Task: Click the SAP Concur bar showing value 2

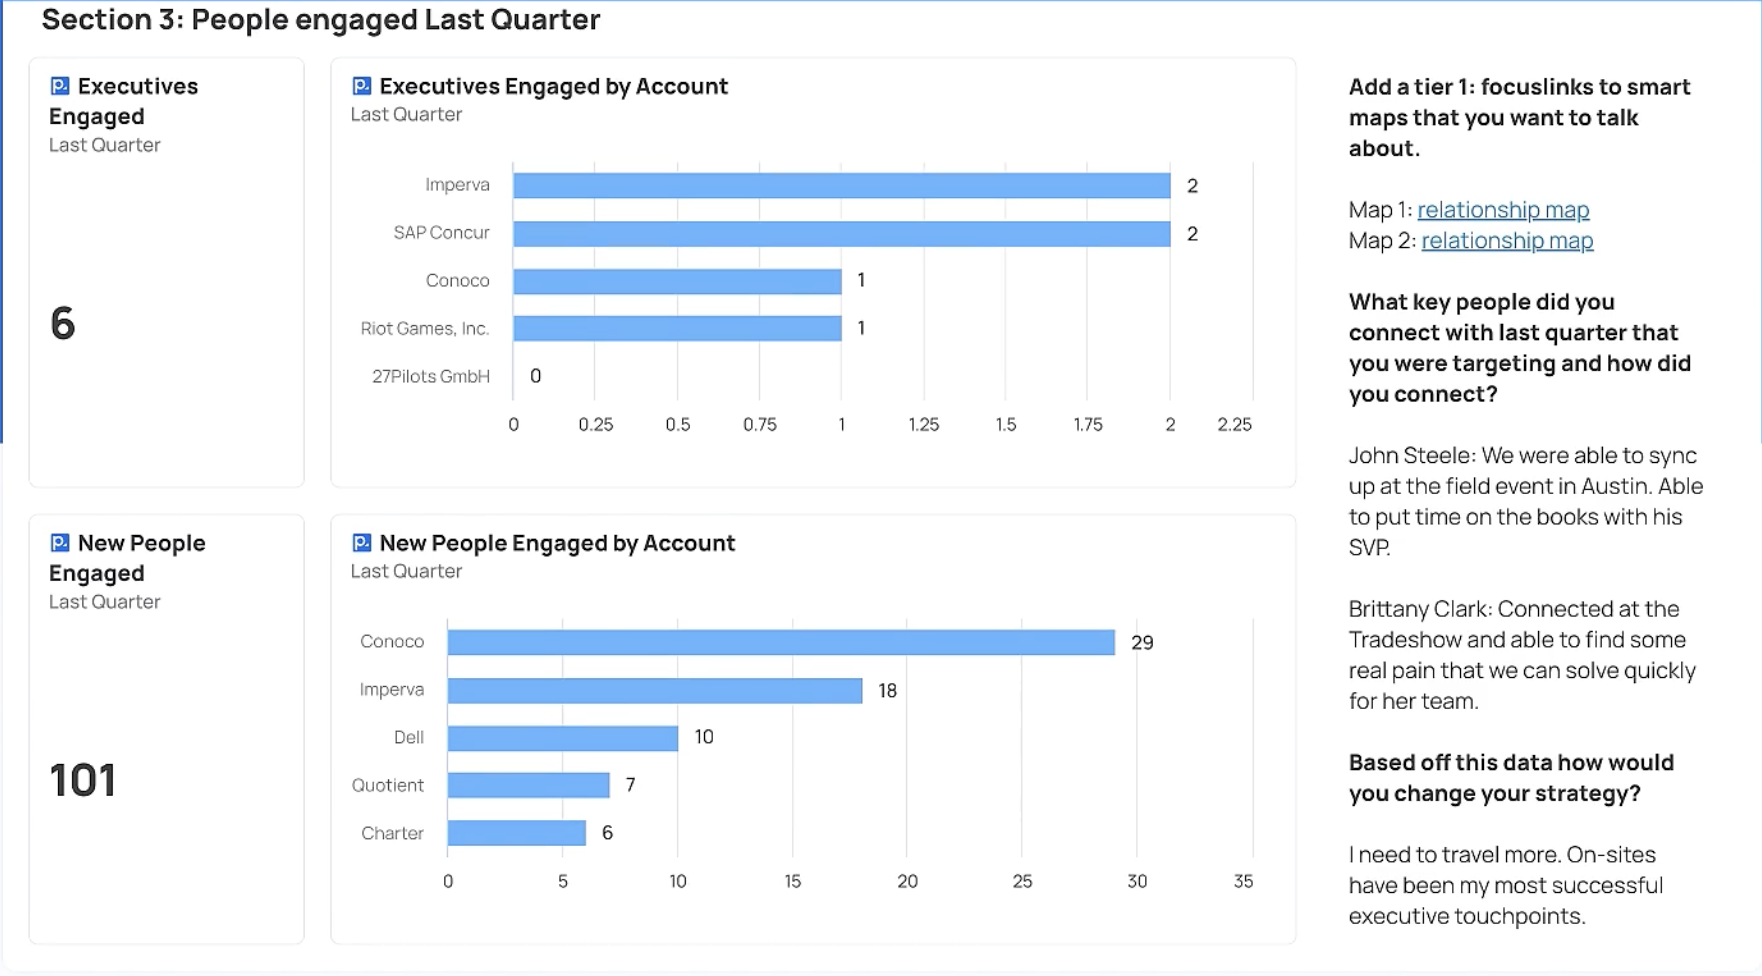Action: 840,232
